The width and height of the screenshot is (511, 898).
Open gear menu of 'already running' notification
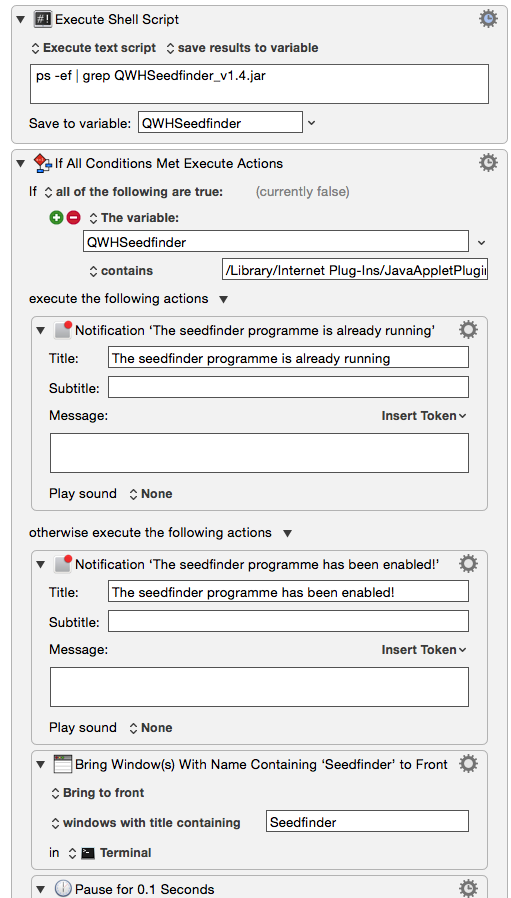coord(469,330)
